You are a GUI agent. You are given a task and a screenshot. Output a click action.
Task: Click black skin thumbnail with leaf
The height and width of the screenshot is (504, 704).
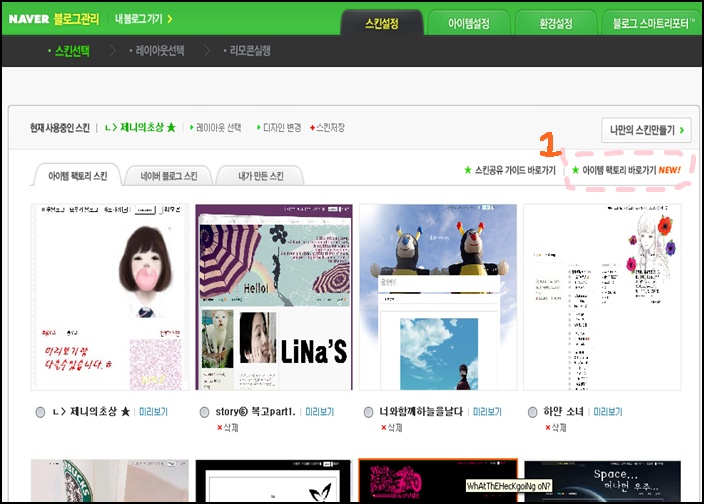click(x=274, y=480)
